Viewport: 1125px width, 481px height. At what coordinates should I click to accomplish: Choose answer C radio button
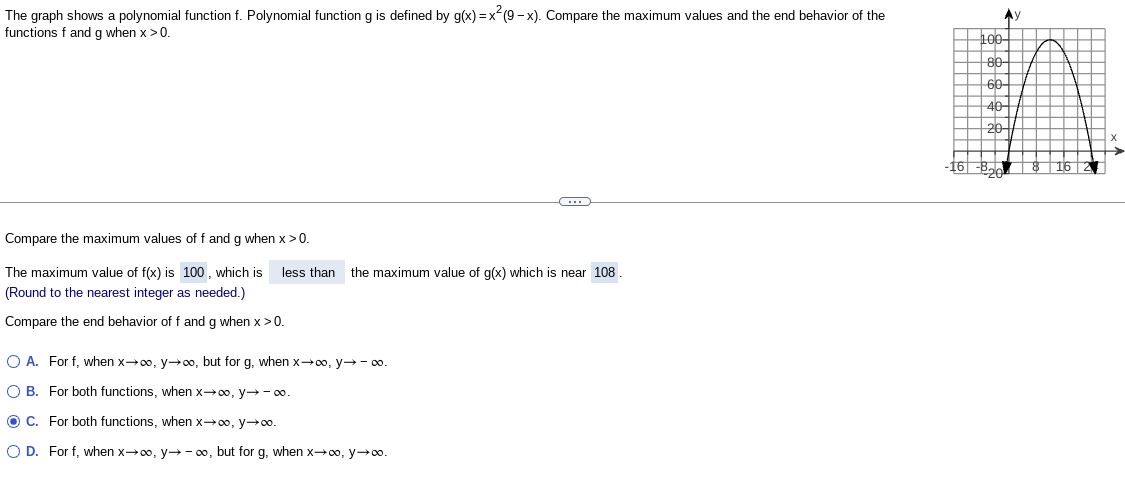coord(13,421)
